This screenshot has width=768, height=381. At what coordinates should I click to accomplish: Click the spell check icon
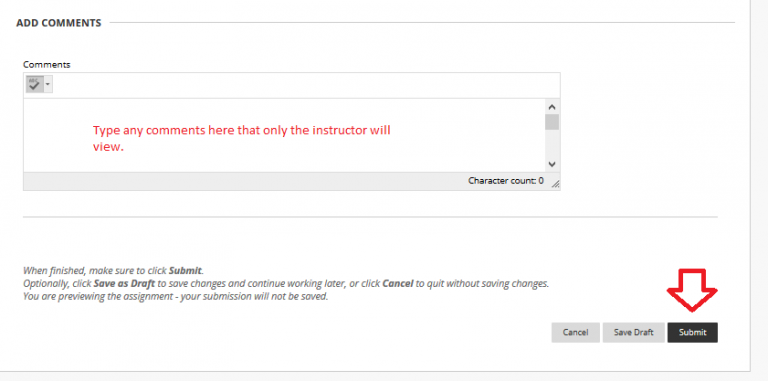tap(34, 84)
